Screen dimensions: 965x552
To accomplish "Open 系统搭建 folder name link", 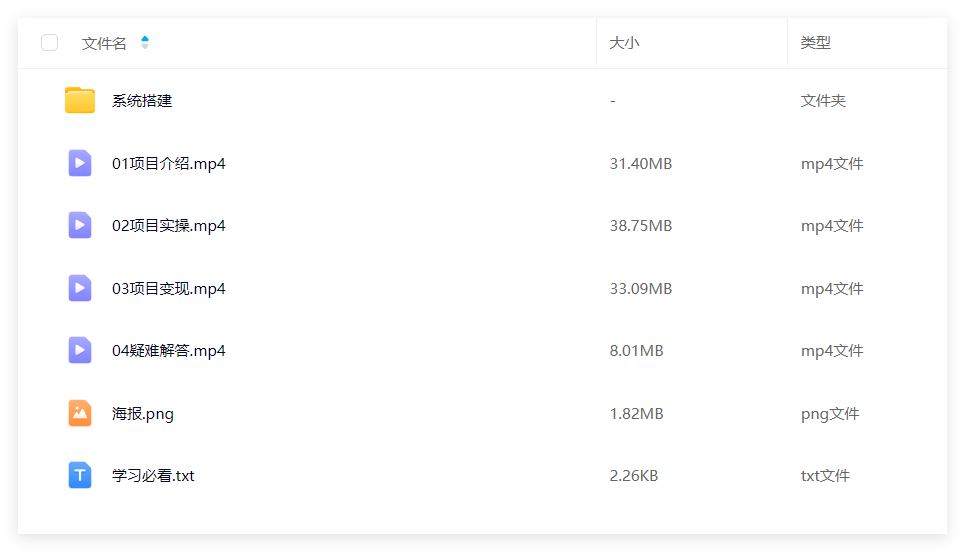I will pyautogui.click(x=142, y=101).
